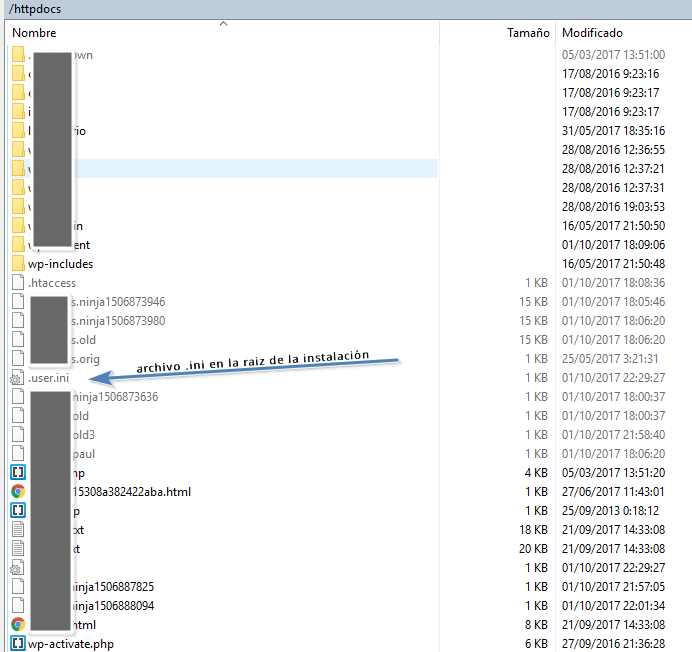Select file name ending s.orig
The width and height of the screenshot is (692, 652).
[86, 359]
